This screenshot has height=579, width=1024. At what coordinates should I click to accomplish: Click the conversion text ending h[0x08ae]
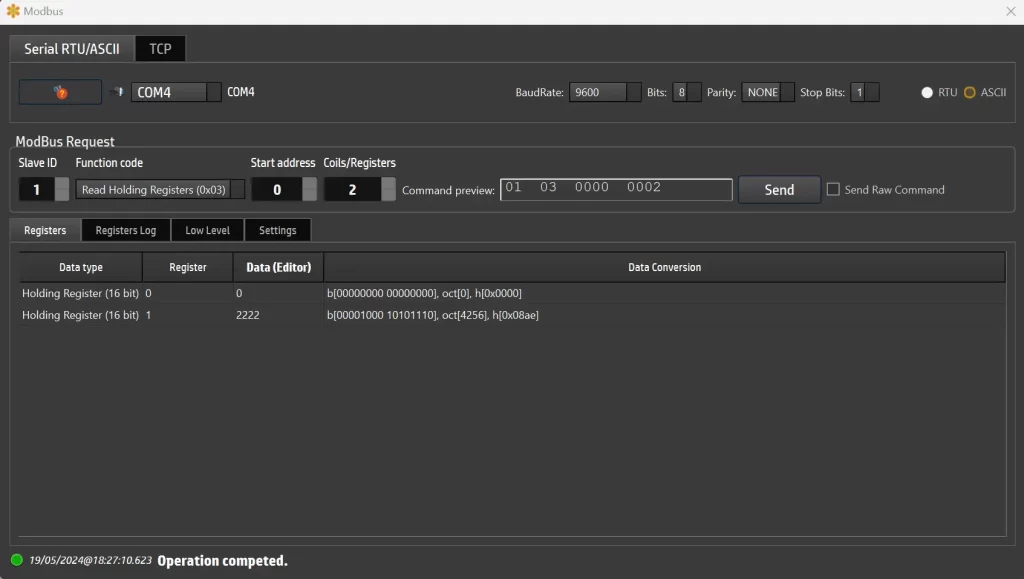432,315
